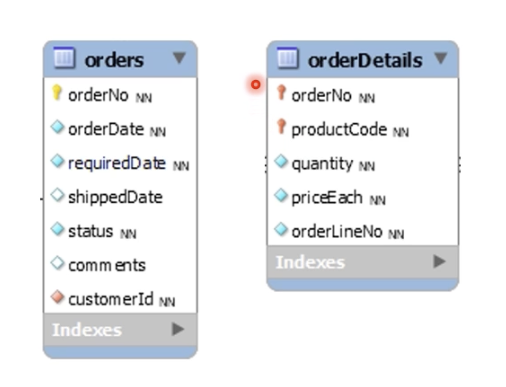Click the red diamond icon next to customerId
506x387 pixels.
pyautogui.click(x=57, y=297)
